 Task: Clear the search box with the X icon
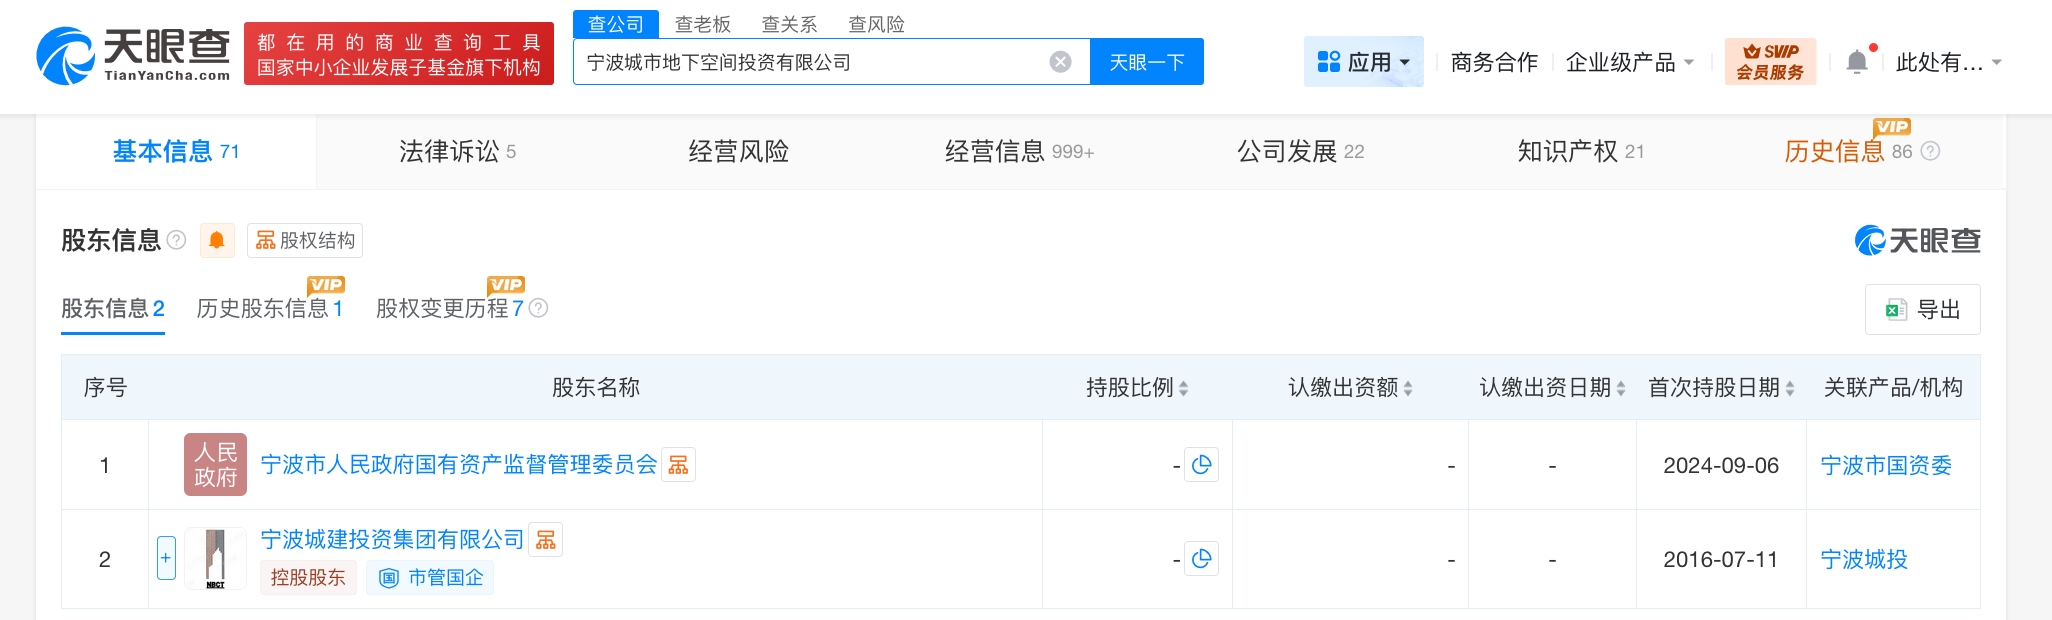click(1060, 62)
